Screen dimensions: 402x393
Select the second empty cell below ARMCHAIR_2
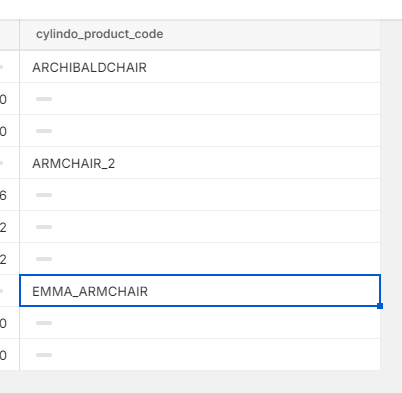pos(200,227)
